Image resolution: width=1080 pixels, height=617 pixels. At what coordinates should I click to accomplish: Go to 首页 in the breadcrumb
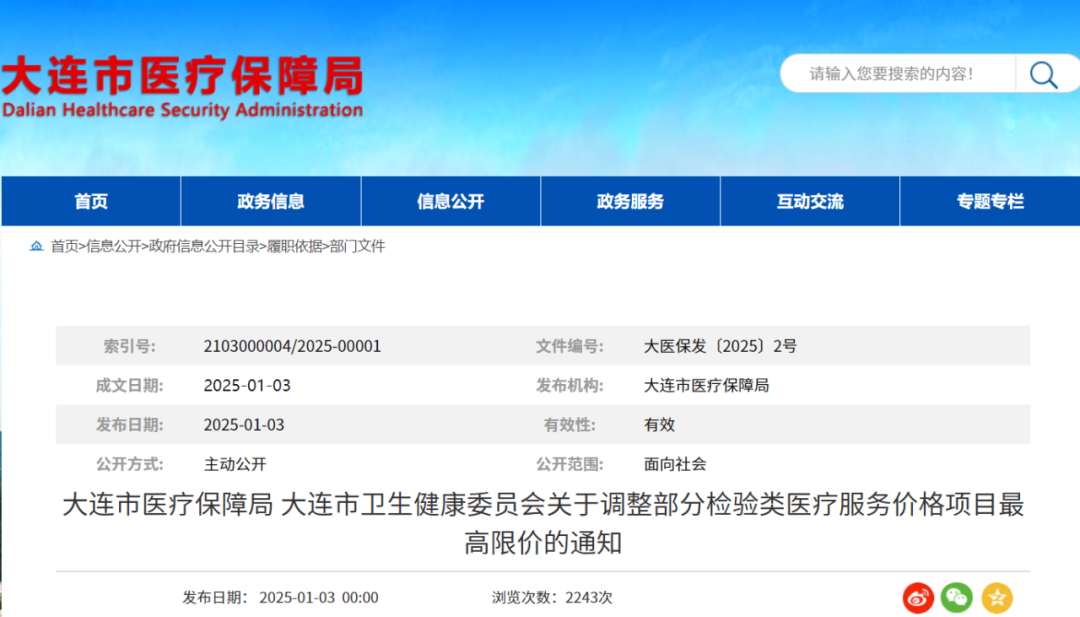click(65, 246)
